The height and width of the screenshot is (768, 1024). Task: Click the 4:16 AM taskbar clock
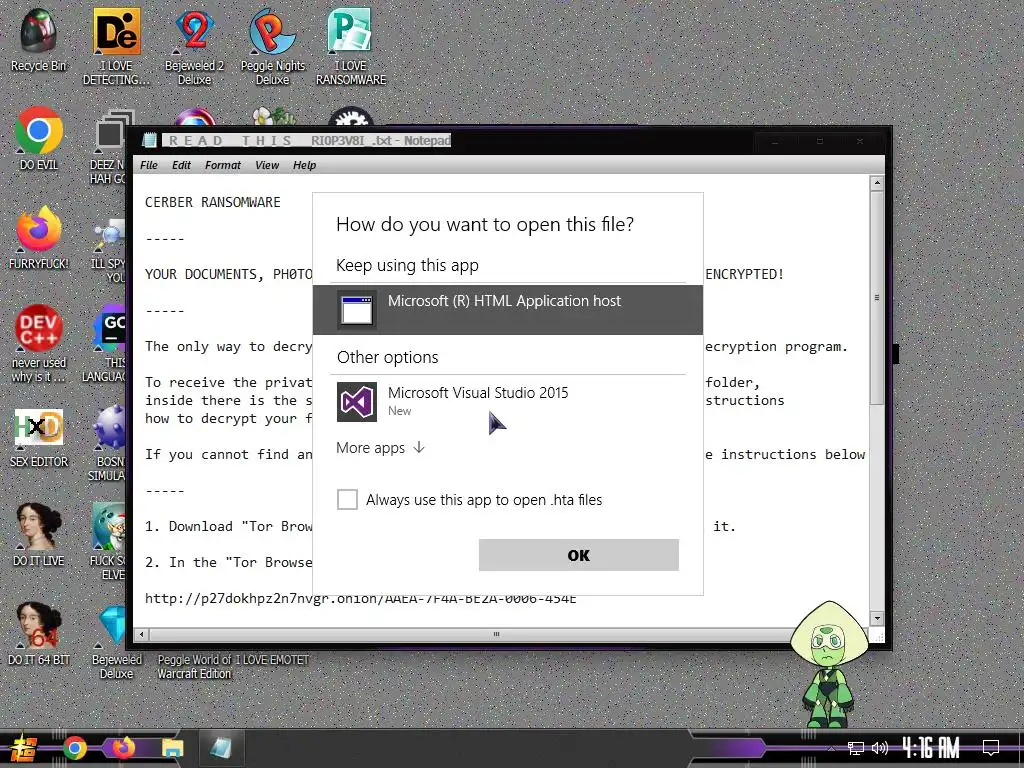931,747
